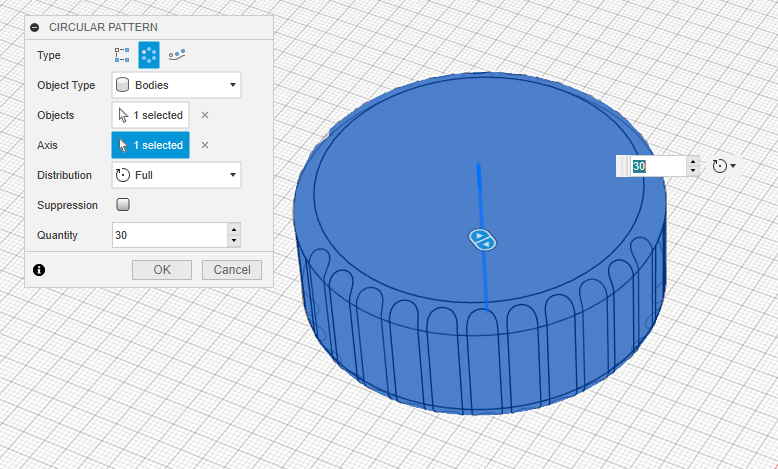778x469 pixels.
Task: Enable the Suppression checkbox
Action: 123,205
